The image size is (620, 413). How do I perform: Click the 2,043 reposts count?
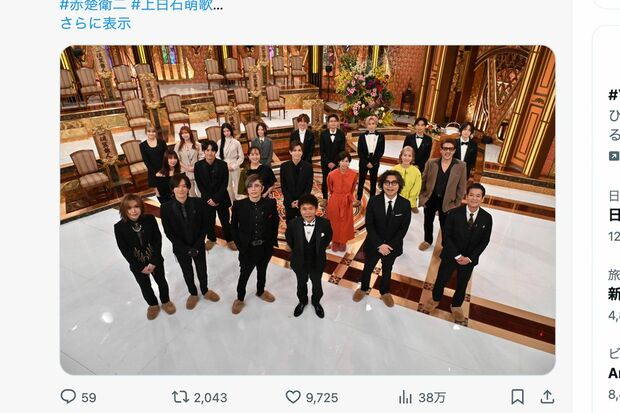[210, 398]
